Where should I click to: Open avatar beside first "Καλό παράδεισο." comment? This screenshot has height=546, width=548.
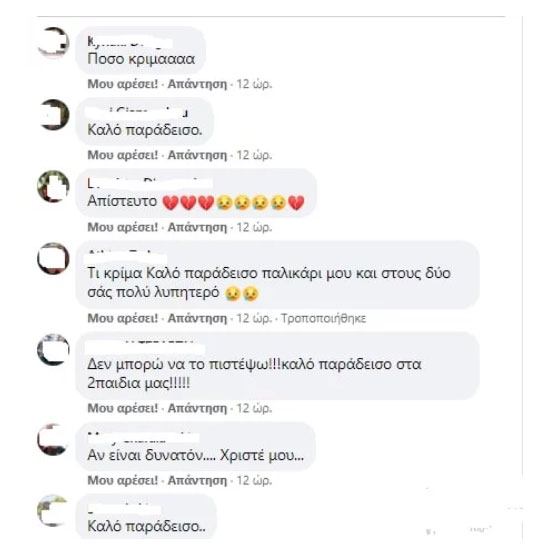[53, 115]
